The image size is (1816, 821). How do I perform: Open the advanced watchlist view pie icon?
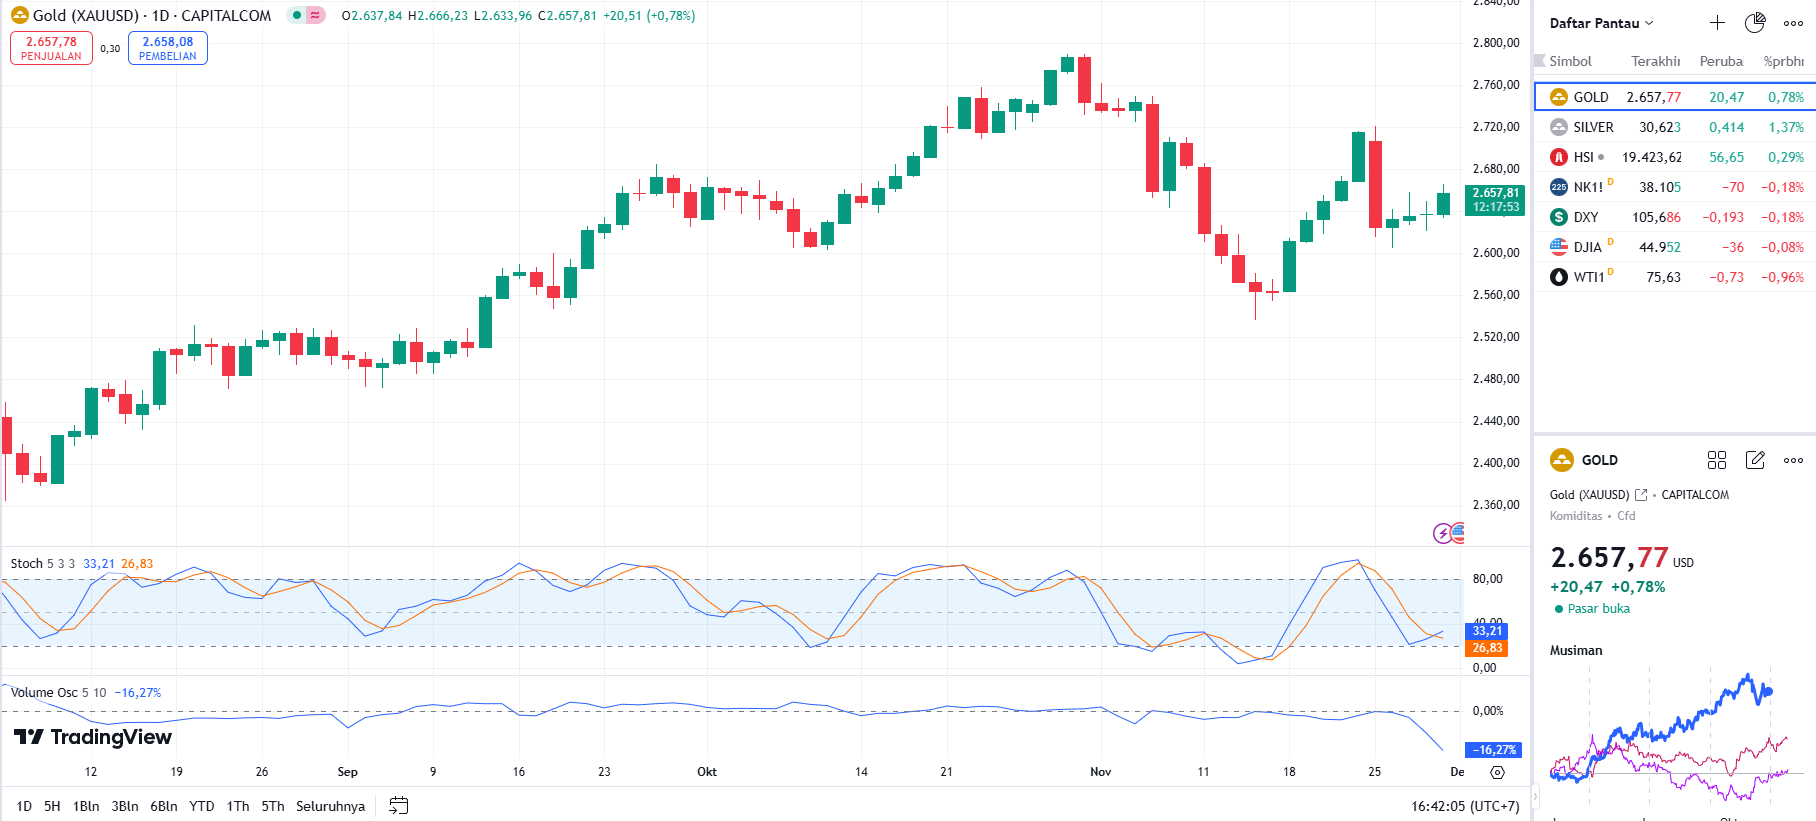point(1755,23)
